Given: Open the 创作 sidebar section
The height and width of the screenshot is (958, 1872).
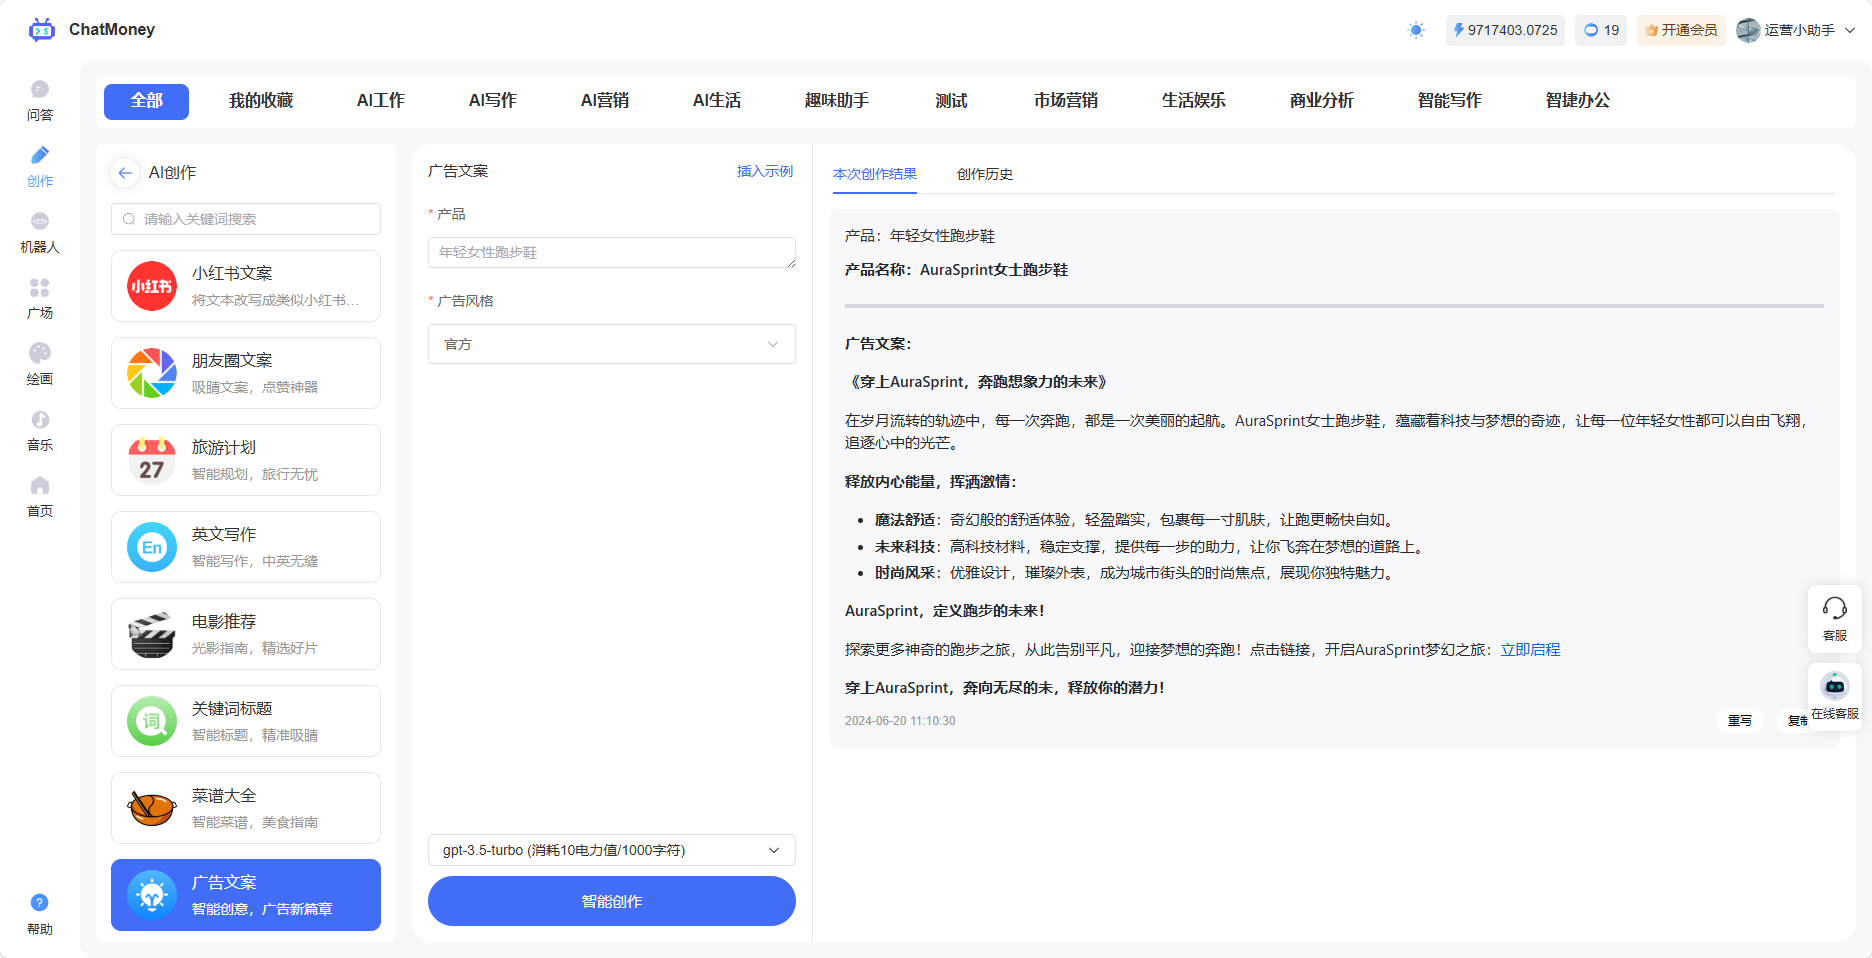Looking at the screenshot, I should coord(40,167).
